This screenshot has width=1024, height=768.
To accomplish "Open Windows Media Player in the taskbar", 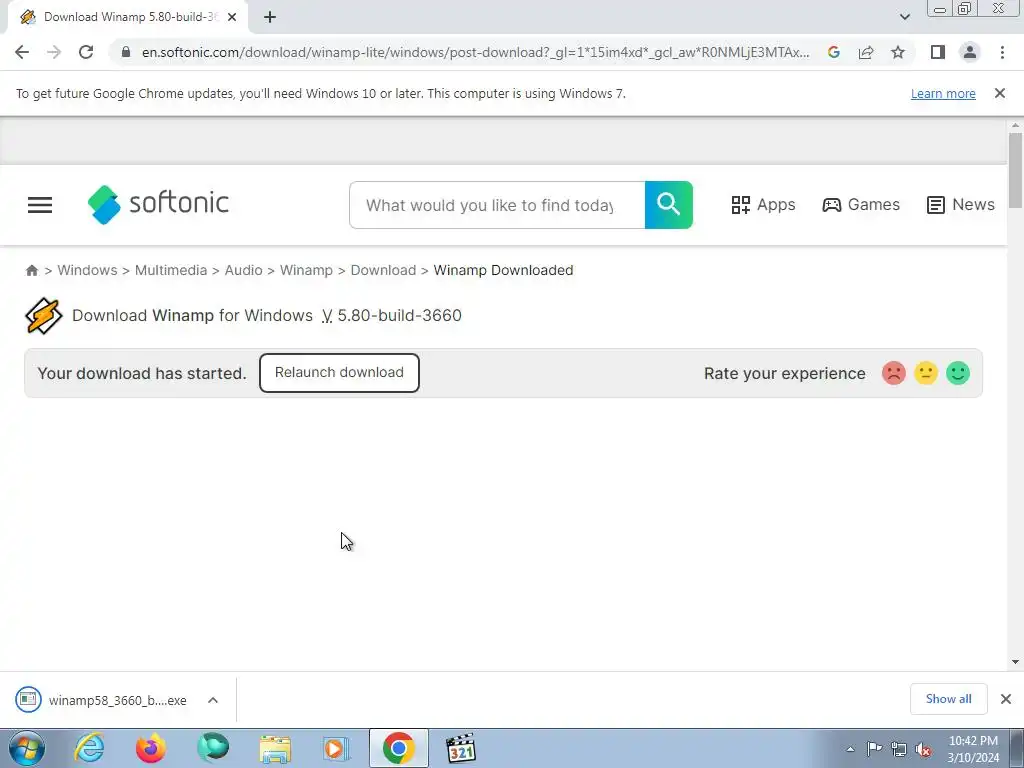I will [x=336, y=748].
